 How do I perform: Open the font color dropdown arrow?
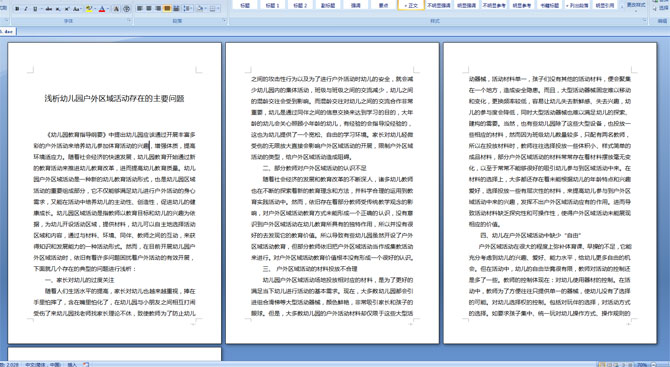tap(108, 9)
